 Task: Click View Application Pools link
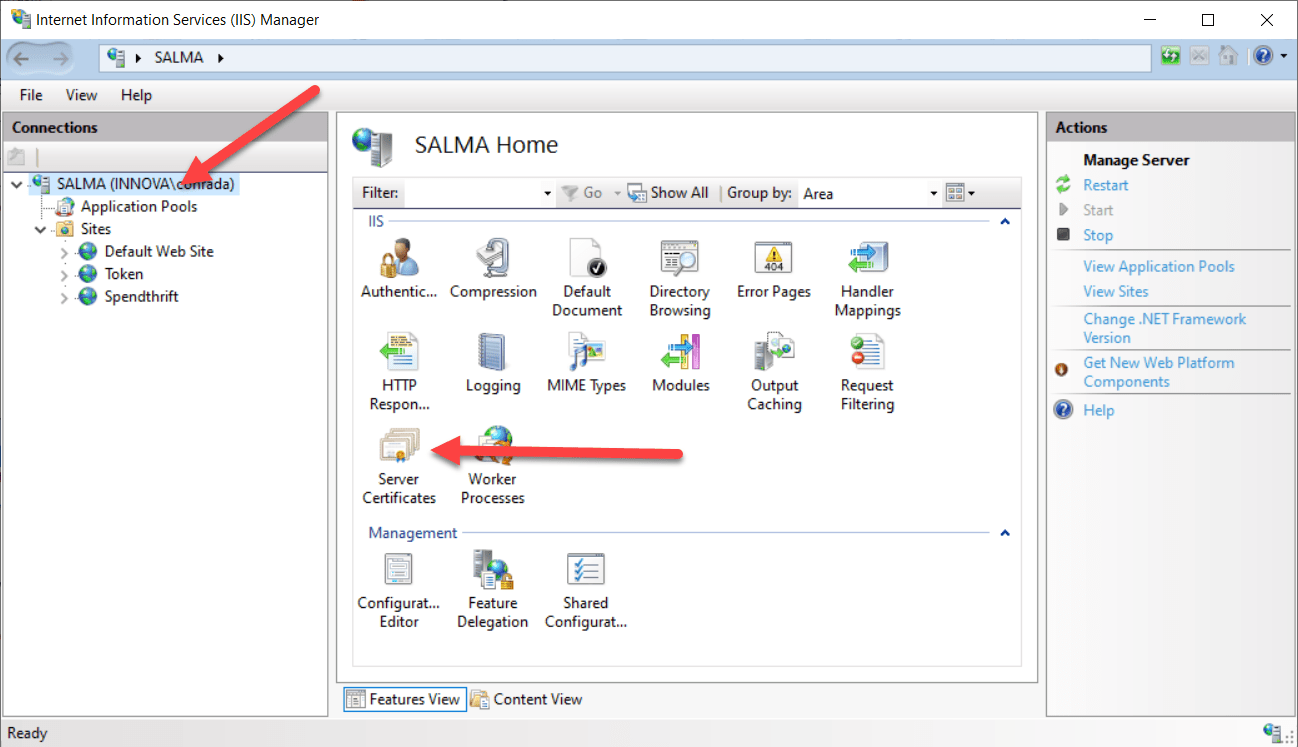point(1158,266)
